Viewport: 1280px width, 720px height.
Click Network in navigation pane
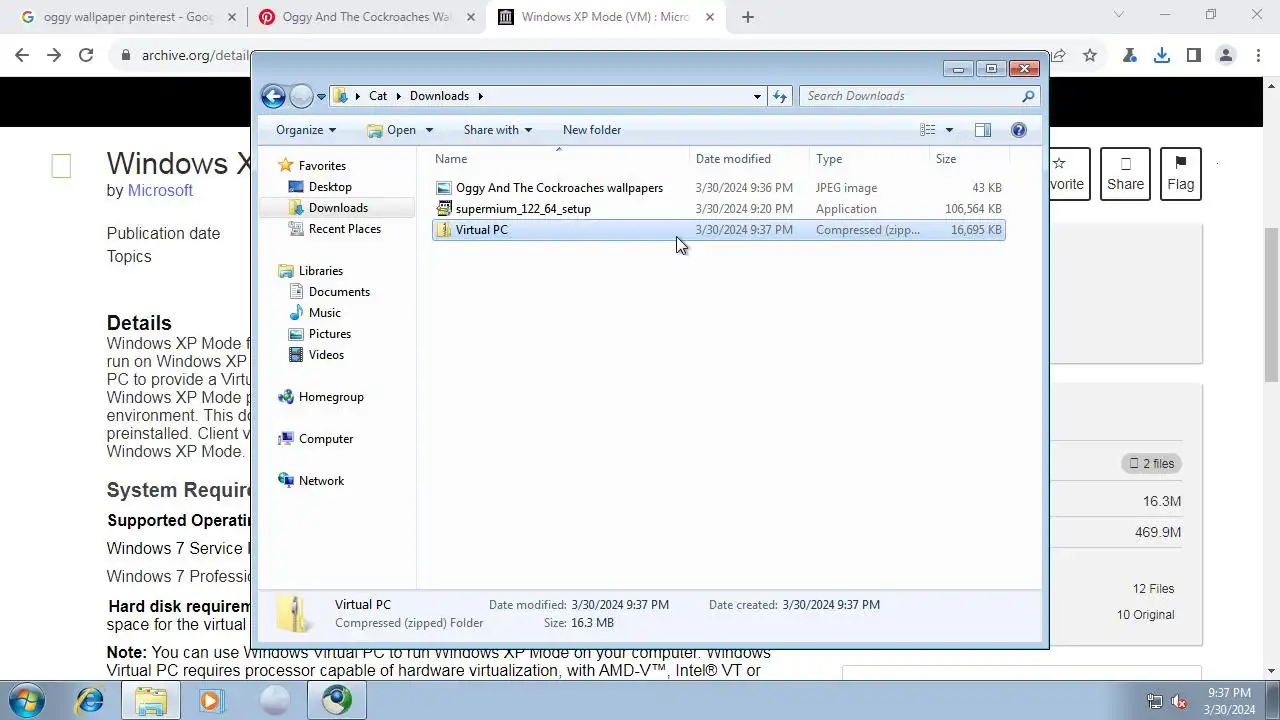coord(321,481)
